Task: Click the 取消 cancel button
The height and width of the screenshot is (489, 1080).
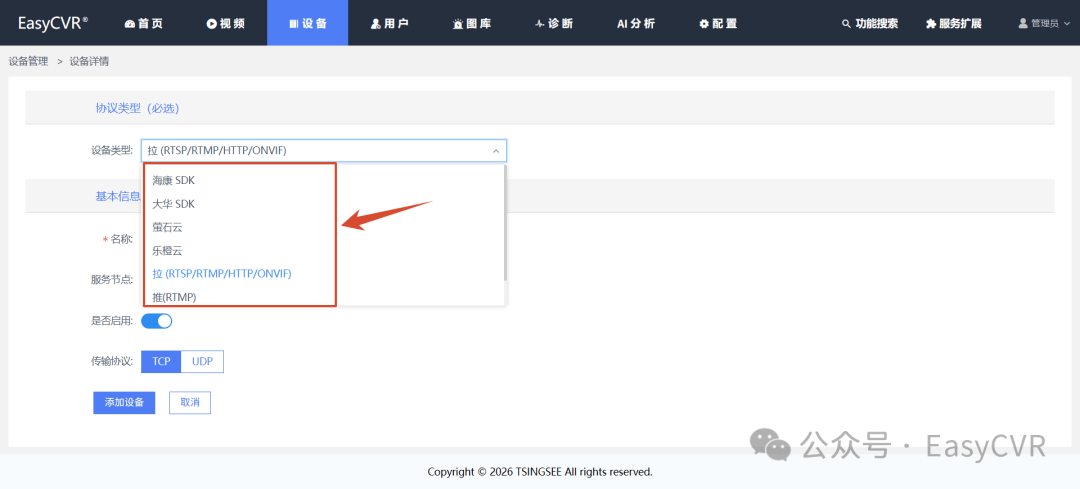Action: coord(190,402)
